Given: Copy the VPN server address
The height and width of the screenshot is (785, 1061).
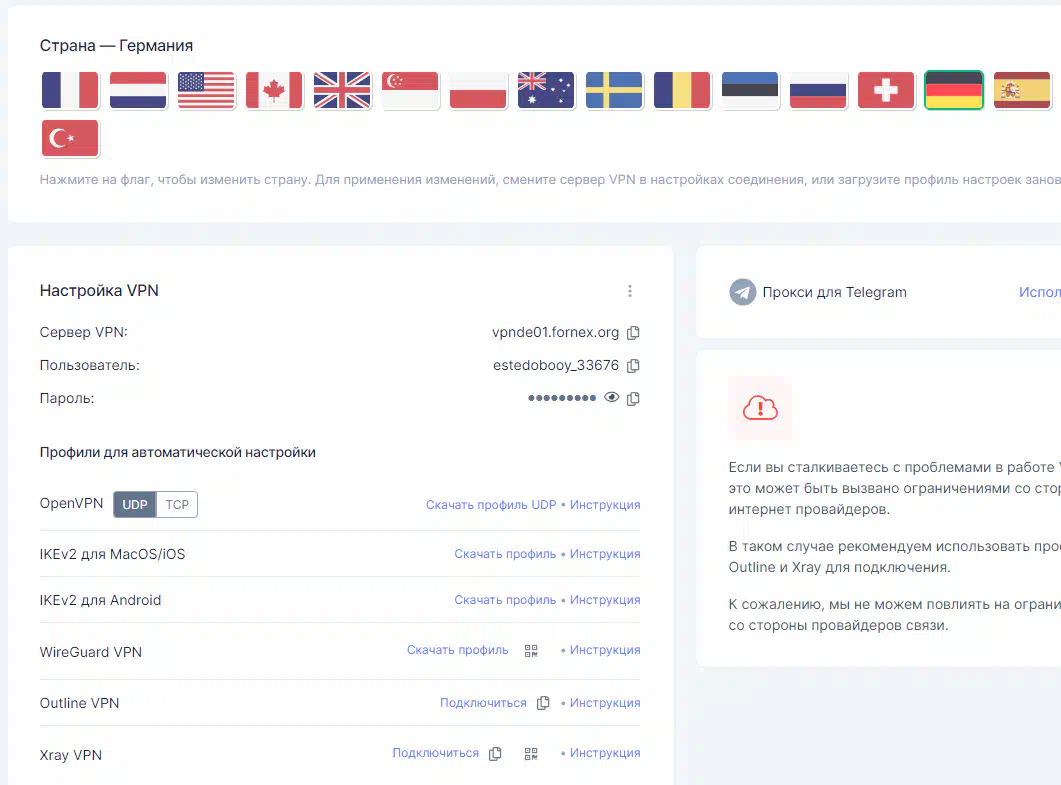Looking at the screenshot, I should pos(633,333).
